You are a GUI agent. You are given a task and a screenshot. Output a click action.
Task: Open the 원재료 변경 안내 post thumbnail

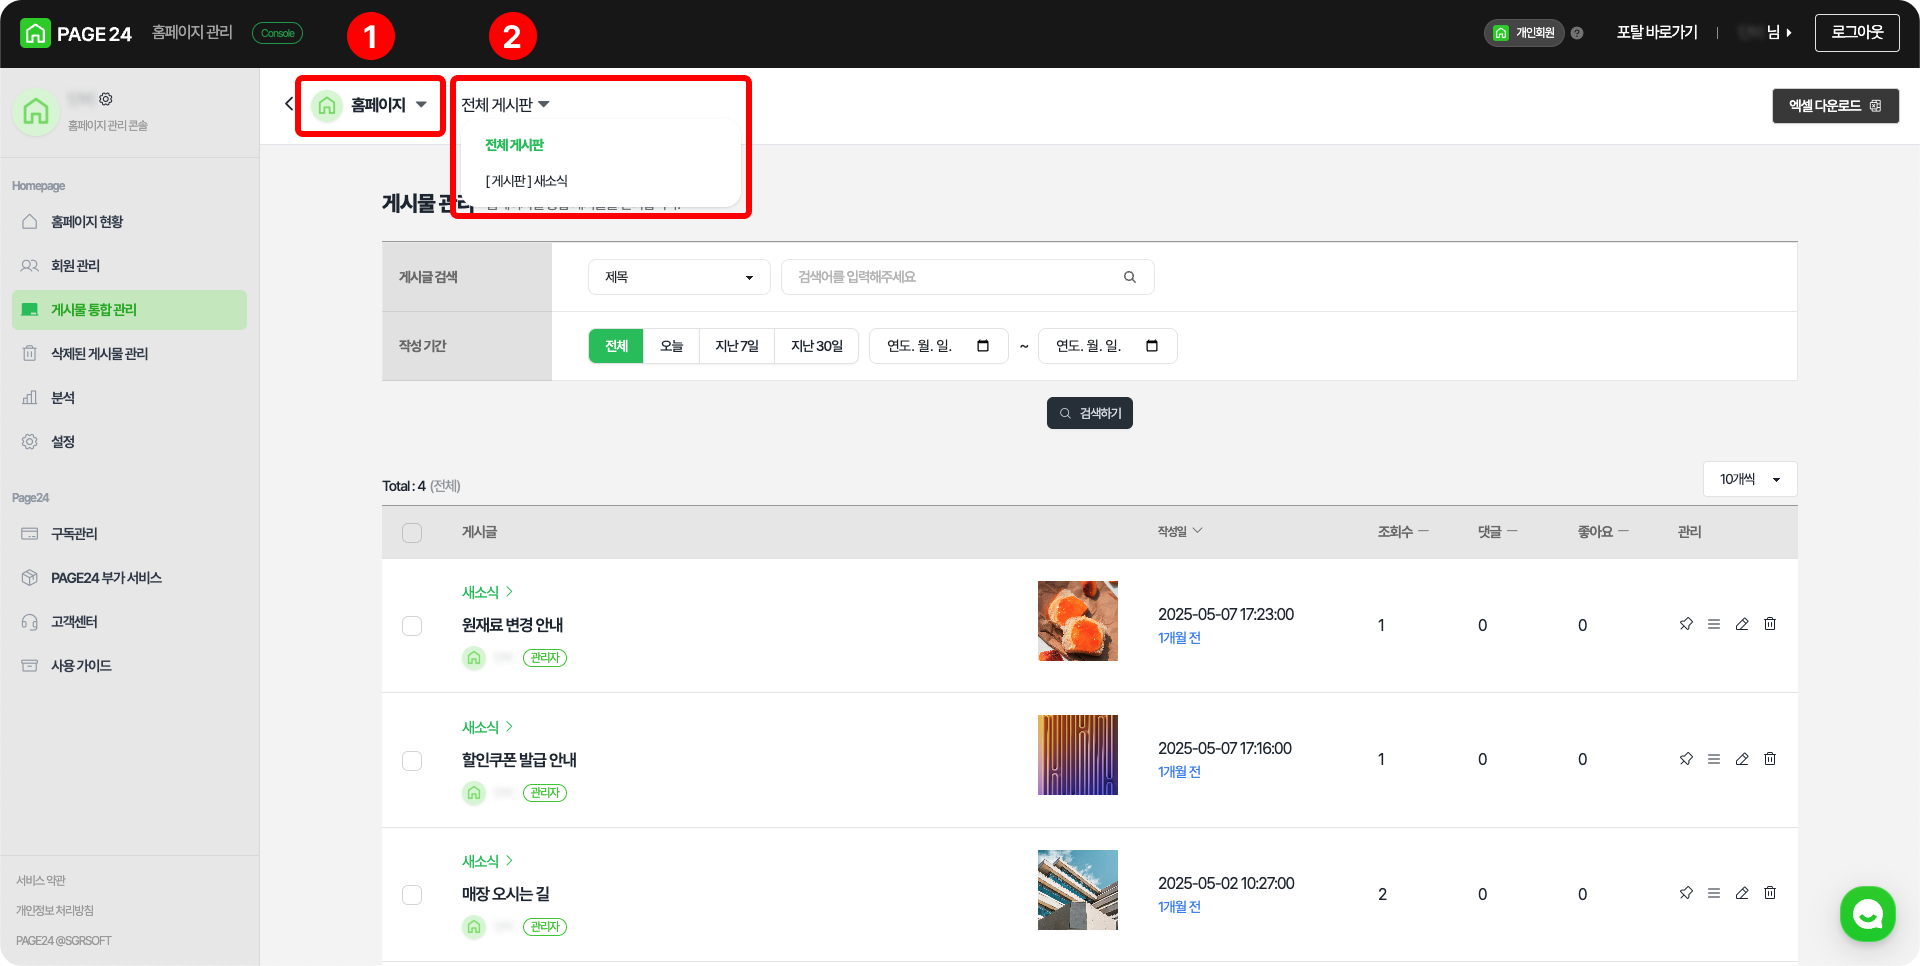[x=1078, y=621]
